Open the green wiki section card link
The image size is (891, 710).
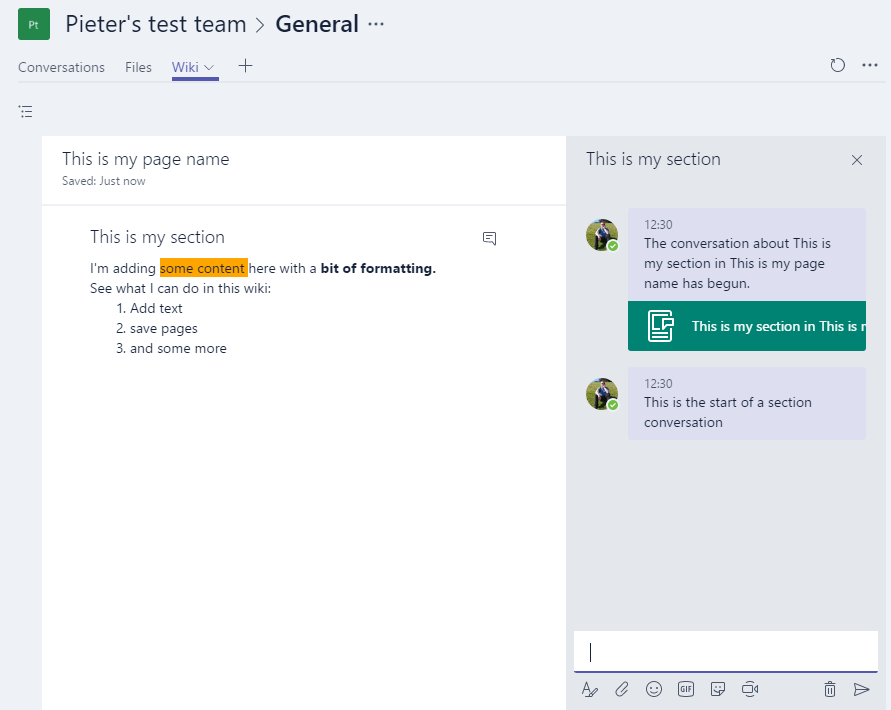pyautogui.click(x=747, y=326)
